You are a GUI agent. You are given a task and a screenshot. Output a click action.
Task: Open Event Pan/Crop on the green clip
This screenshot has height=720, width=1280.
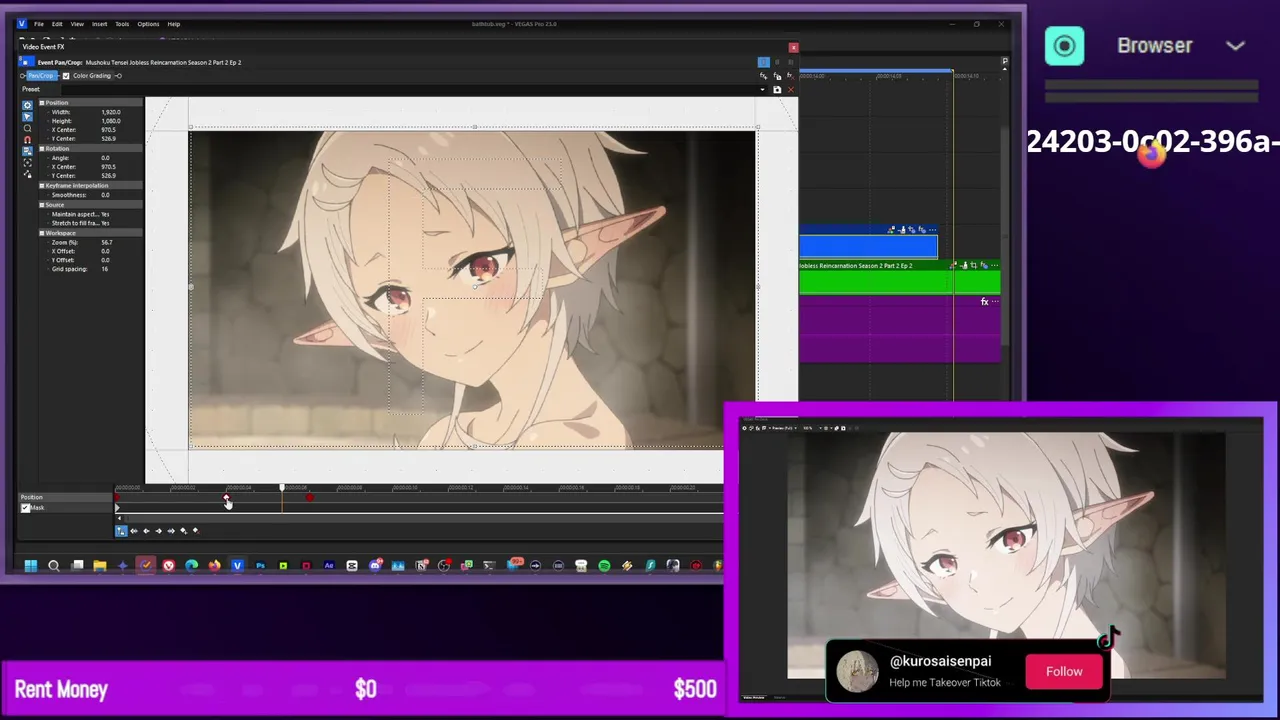point(974,265)
